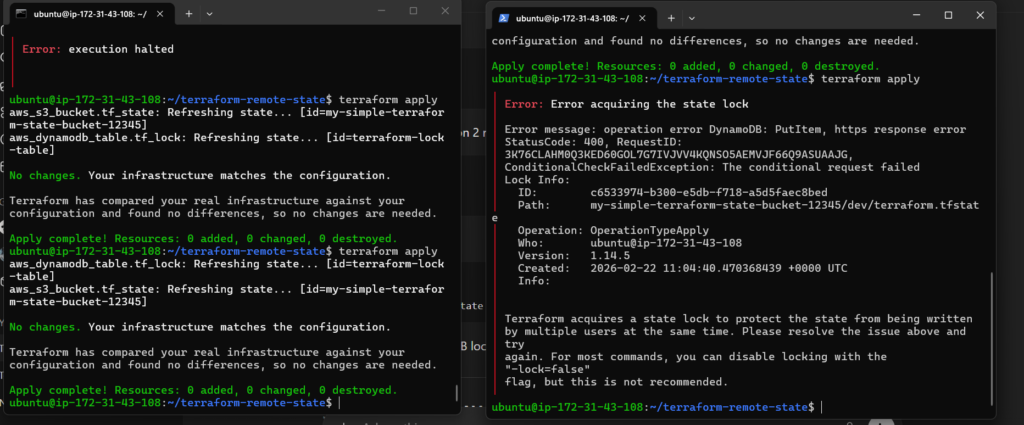This screenshot has height=425, width=1024.
Task: Click the PowerShell icon on the right window's tab
Action: tap(503, 18)
